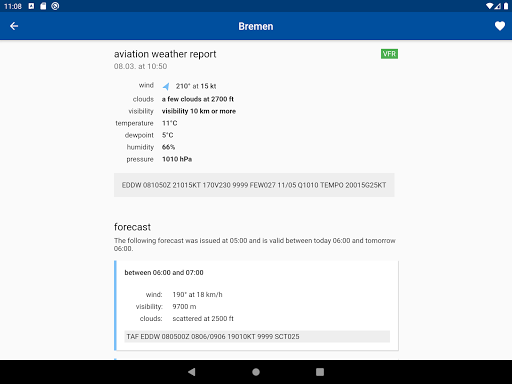Click the pressure 1010 hPa value
Viewport: 512px width, 384px height.
pos(177,159)
